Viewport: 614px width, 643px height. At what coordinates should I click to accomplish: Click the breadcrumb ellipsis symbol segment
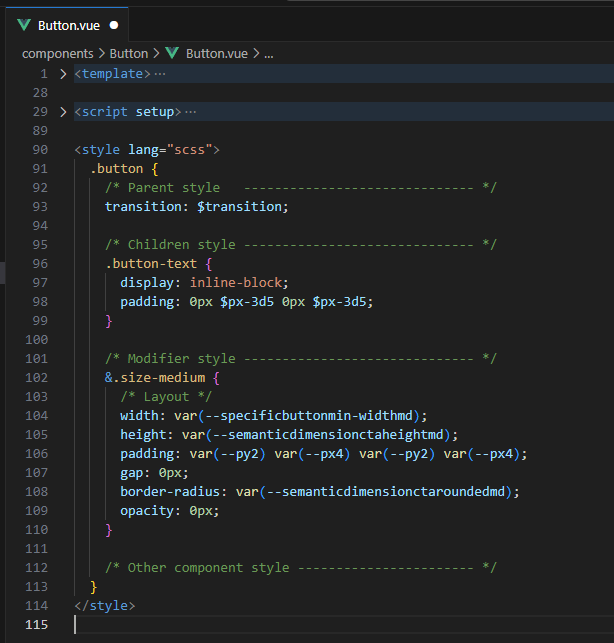tap(269, 54)
